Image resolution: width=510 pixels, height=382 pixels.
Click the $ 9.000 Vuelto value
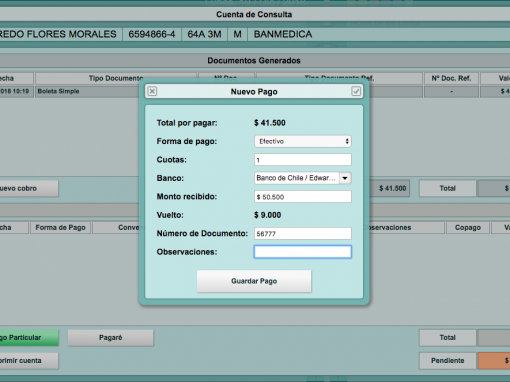(267, 215)
